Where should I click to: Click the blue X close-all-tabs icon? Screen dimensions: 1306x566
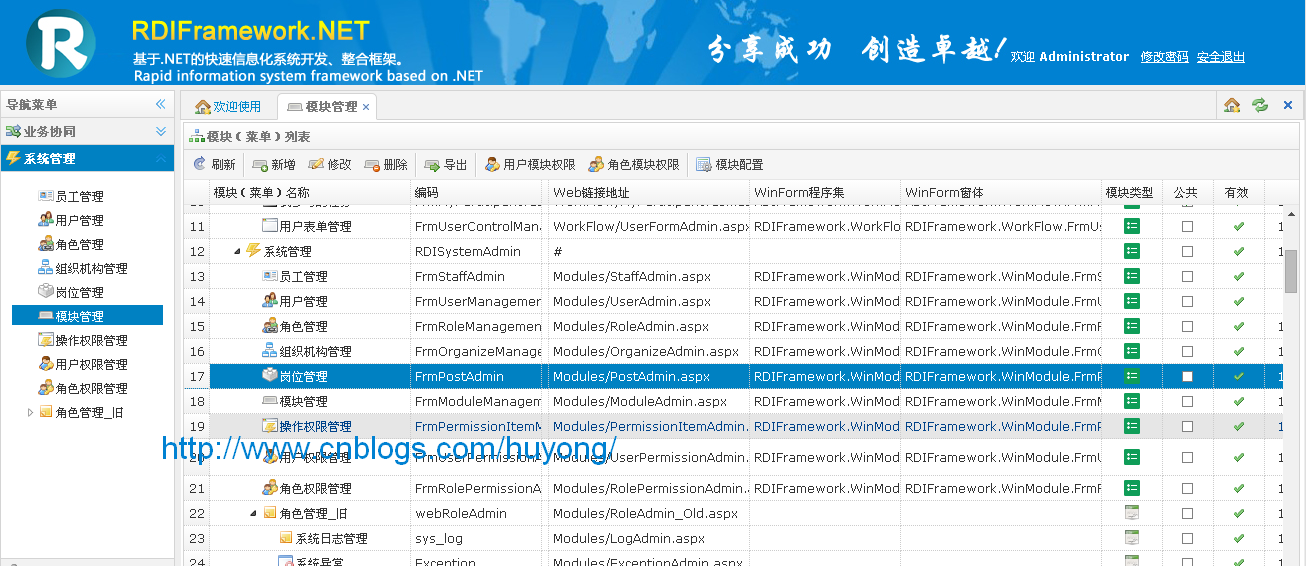(1288, 105)
